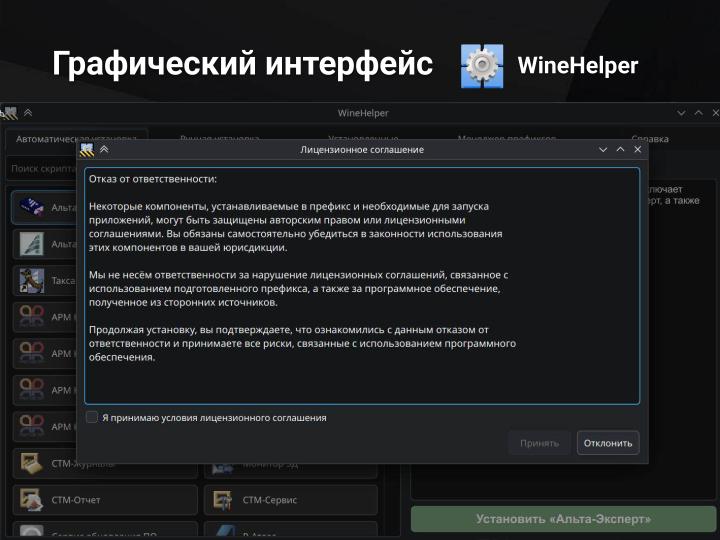The image size is (720, 540).
Task: Select the Такса script icon
Action: point(32,280)
